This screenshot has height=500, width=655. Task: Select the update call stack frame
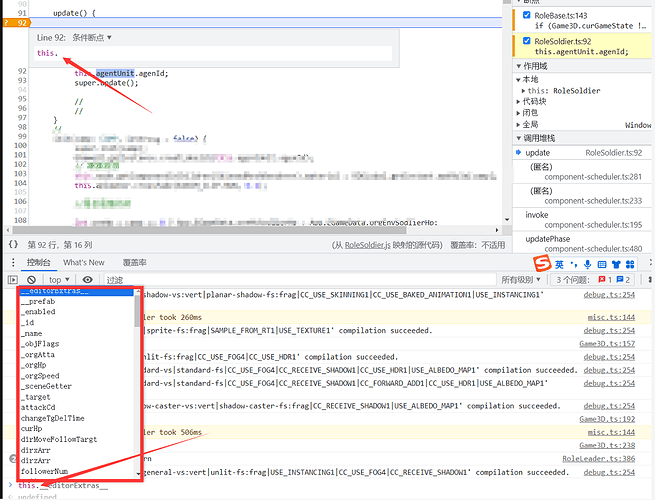[581, 152]
